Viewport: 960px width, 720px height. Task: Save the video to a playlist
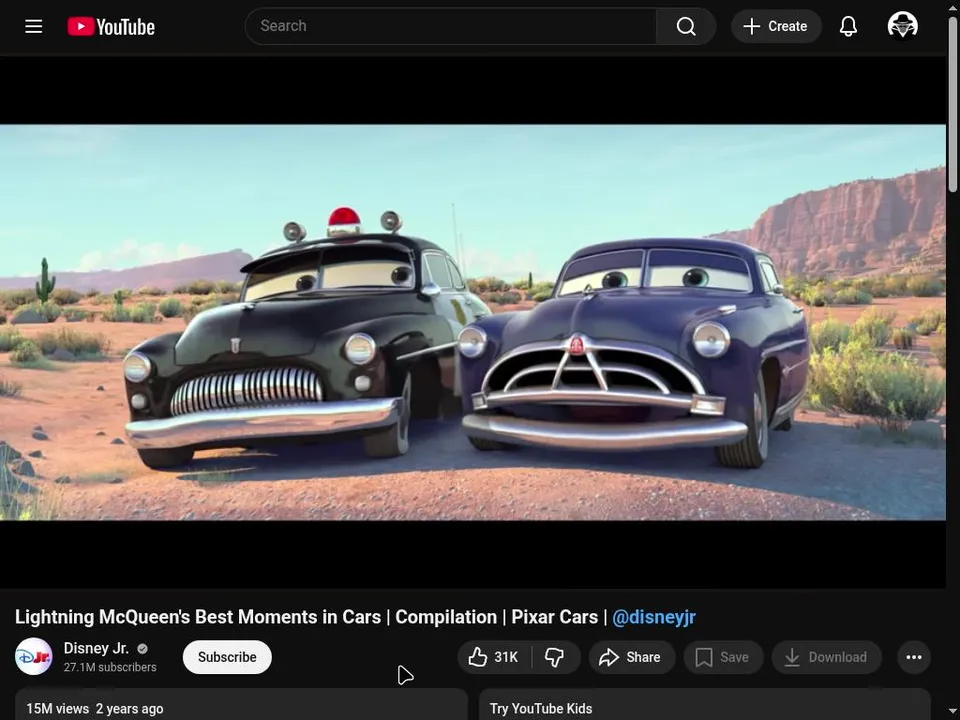[x=723, y=657]
